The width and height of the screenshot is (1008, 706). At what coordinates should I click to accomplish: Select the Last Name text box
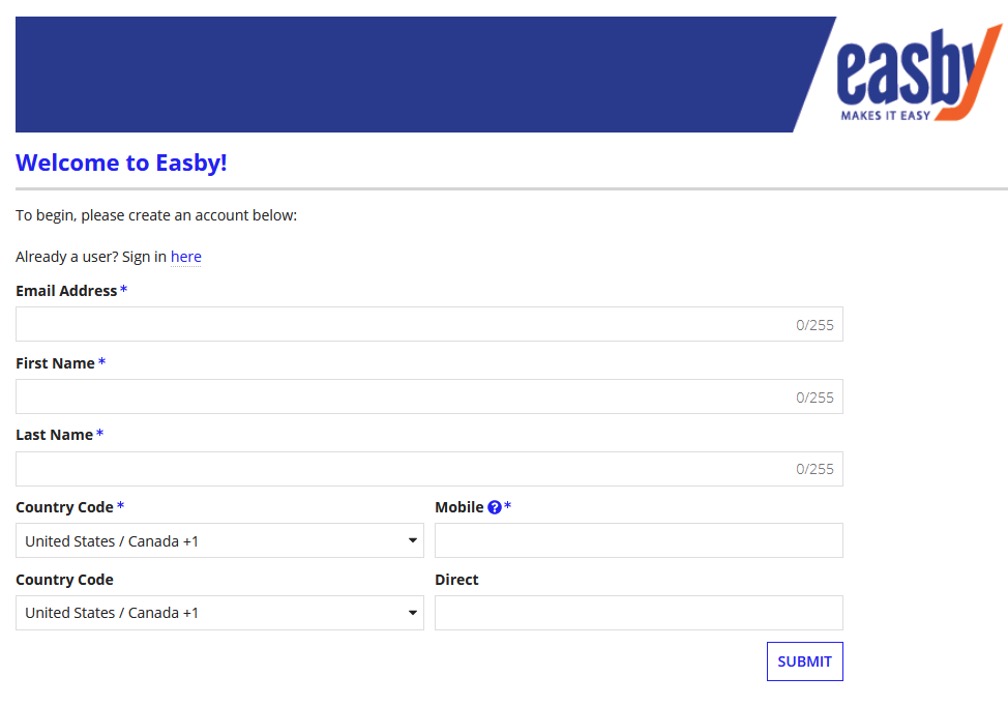tap(429, 469)
